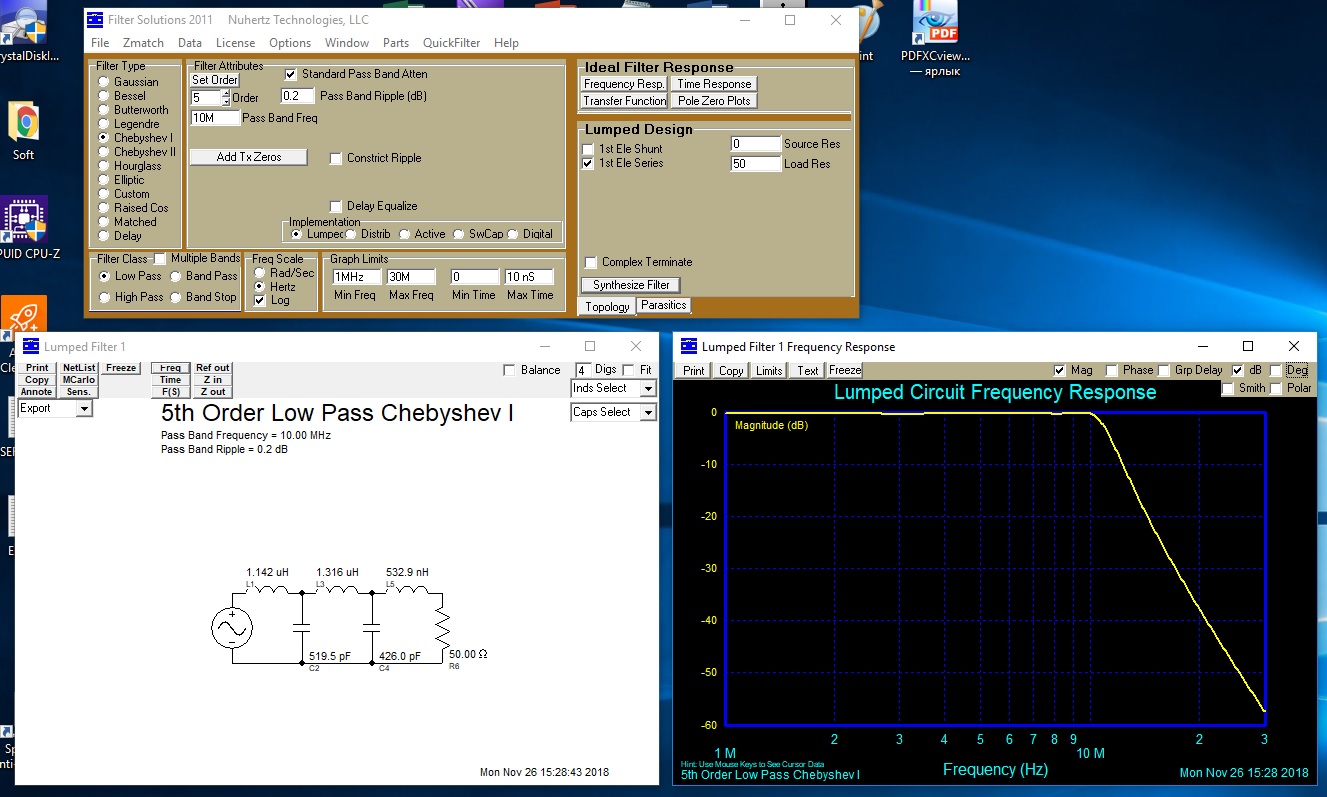This screenshot has width=1327, height=797.
Task: Click the Pass Band Ripple input field
Action: tap(298, 96)
